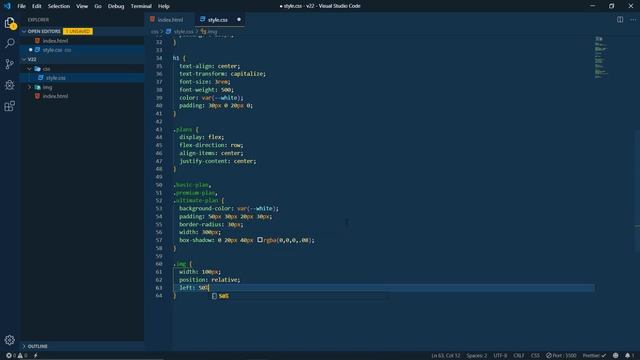The height and width of the screenshot is (360, 640).
Task: Click the css breadcrumb segment
Action: (154, 31)
